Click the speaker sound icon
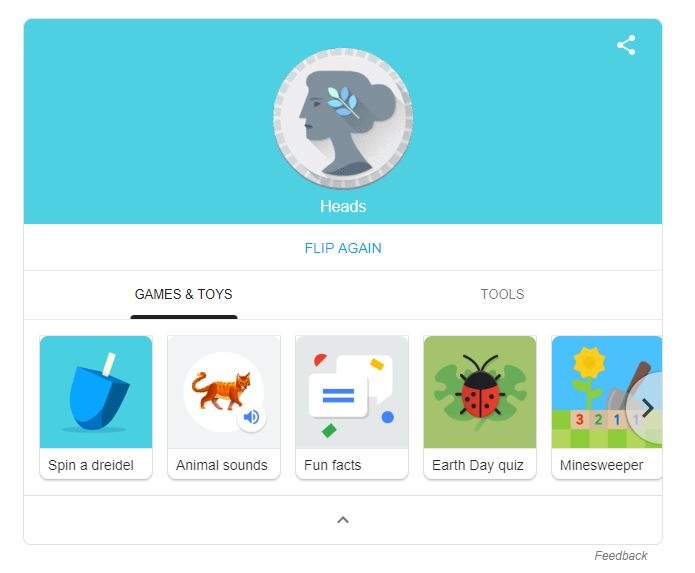 coord(251,417)
